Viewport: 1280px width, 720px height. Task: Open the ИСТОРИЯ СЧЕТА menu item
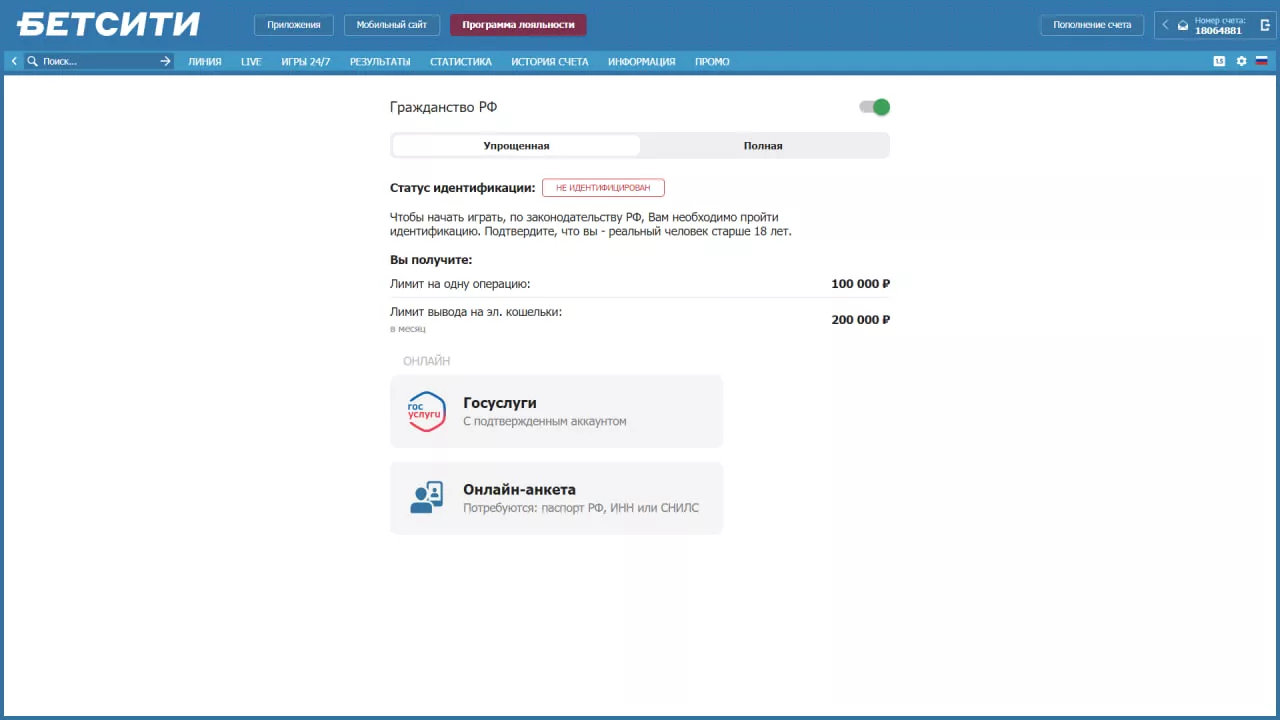click(549, 61)
